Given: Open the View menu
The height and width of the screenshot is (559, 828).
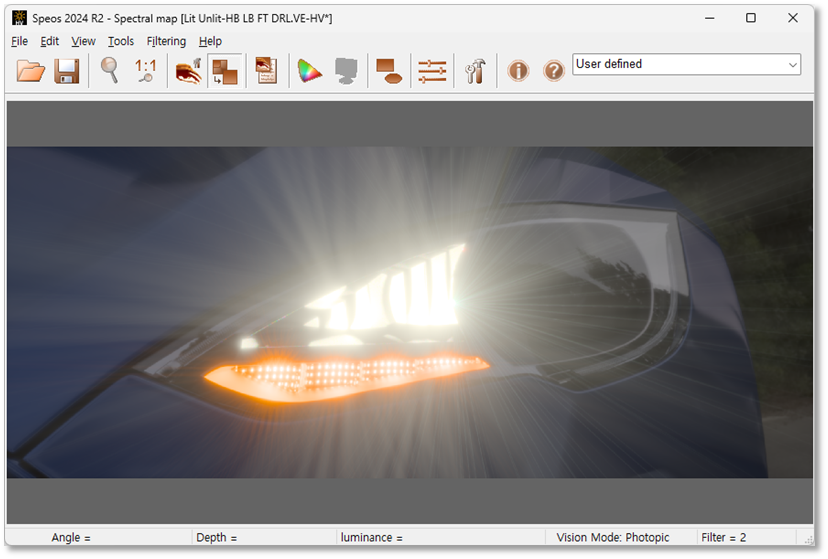Looking at the screenshot, I should pos(83,41).
